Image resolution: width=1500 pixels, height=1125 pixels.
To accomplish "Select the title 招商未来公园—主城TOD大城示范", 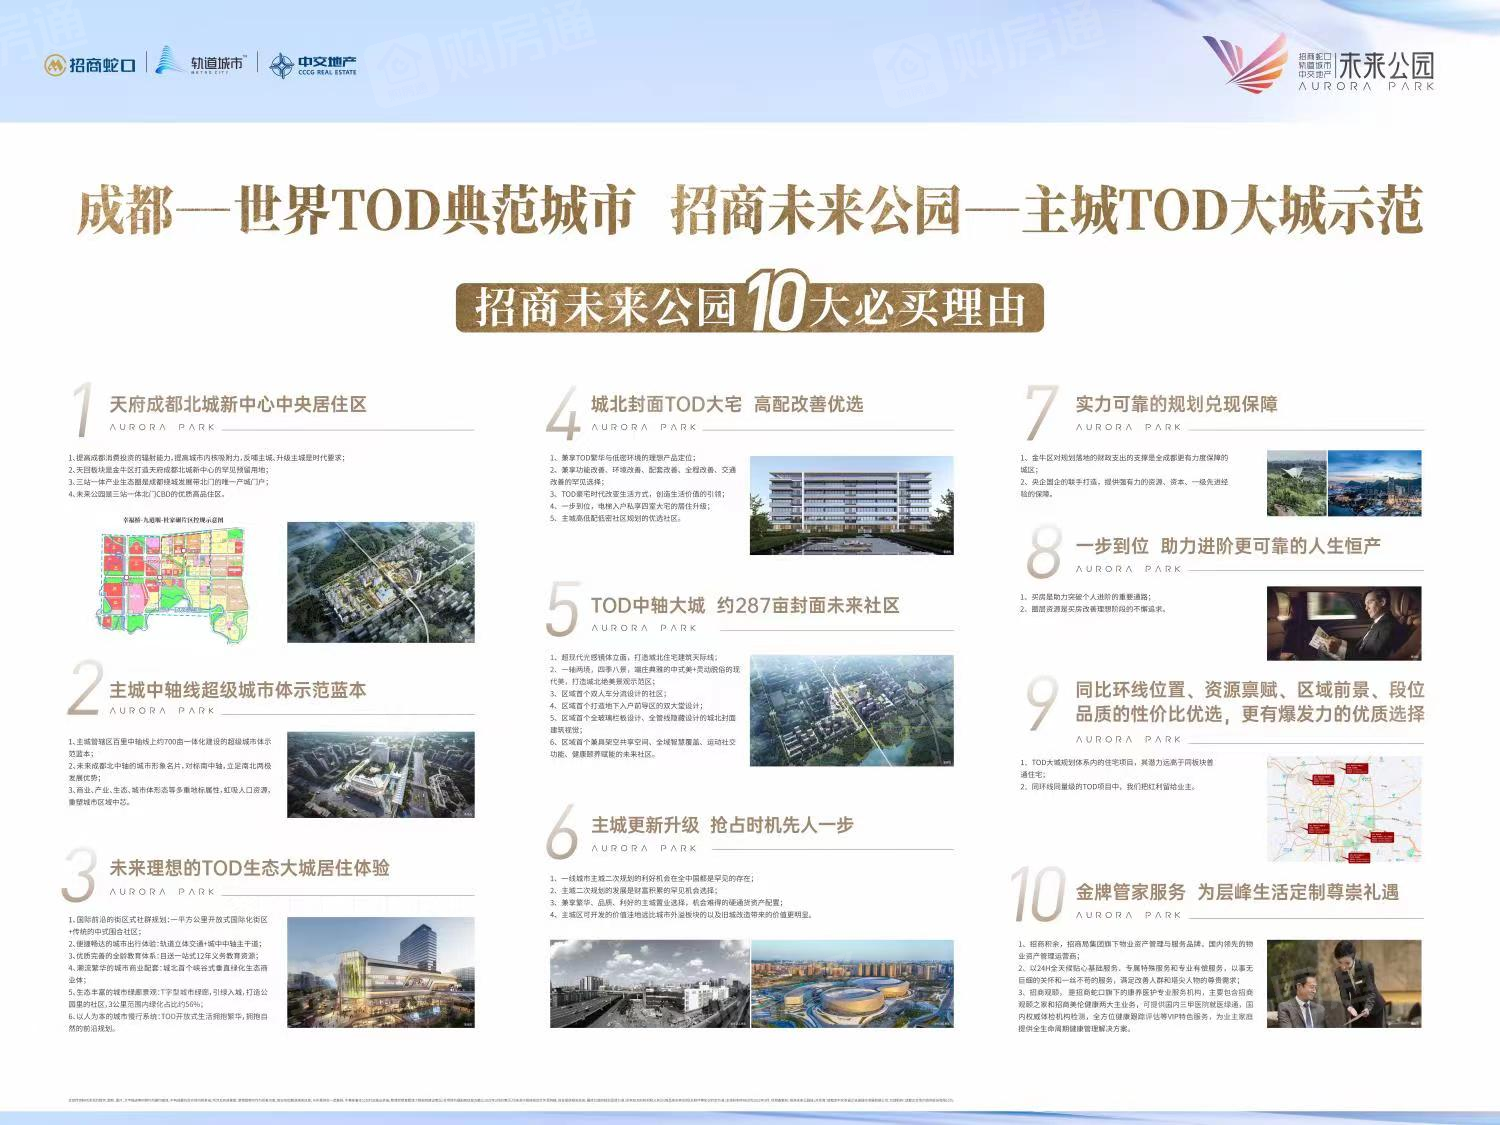I will pyautogui.click(x=1047, y=210).
